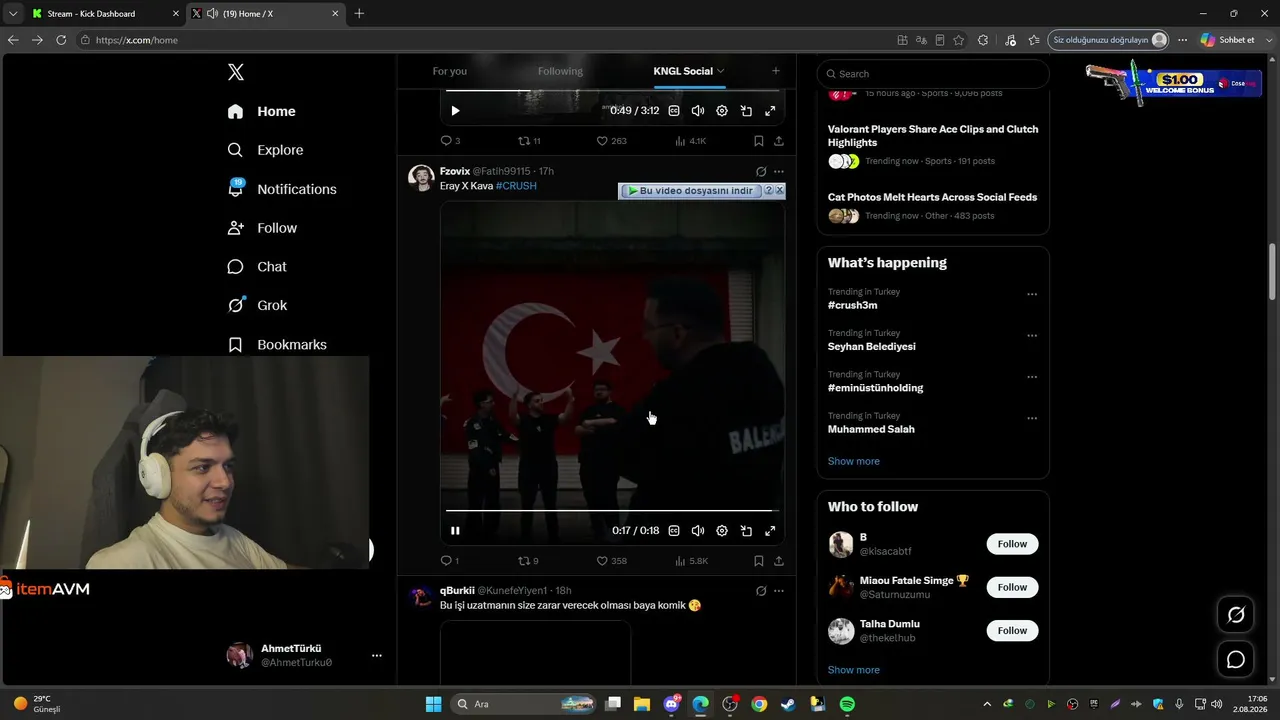The width and height of the screenshot is (1280, 720).
Task: Open Chat in the X sidebar
Action: [x=257, y=267]
